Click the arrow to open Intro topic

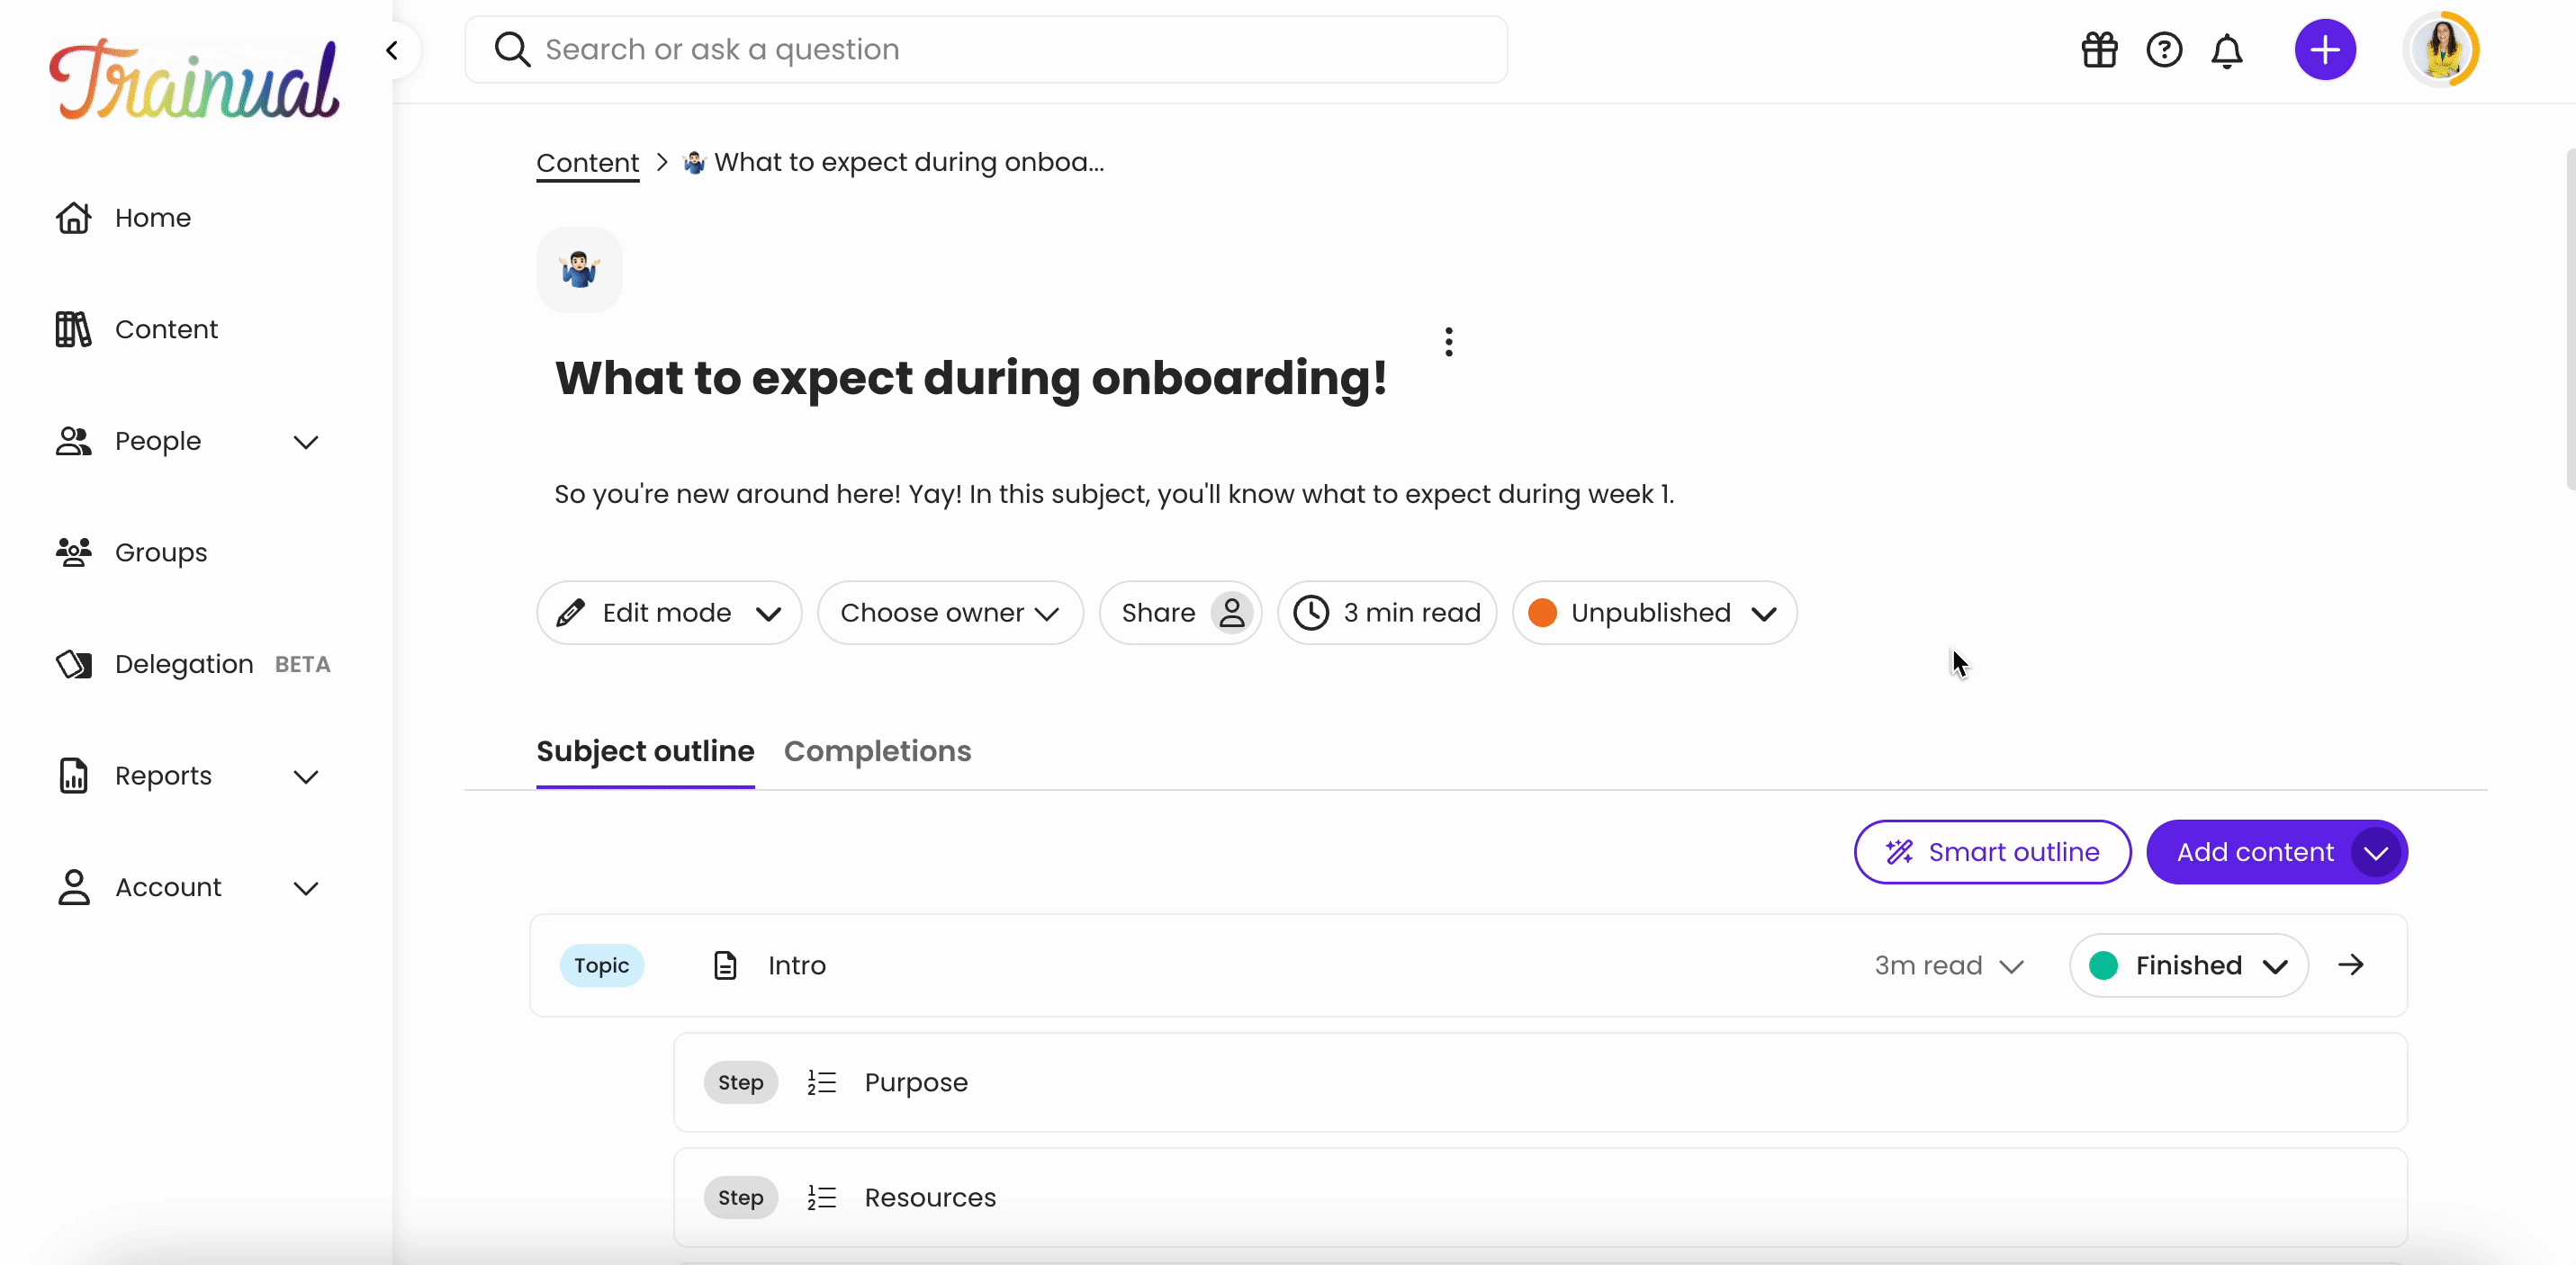(2349, 964)
